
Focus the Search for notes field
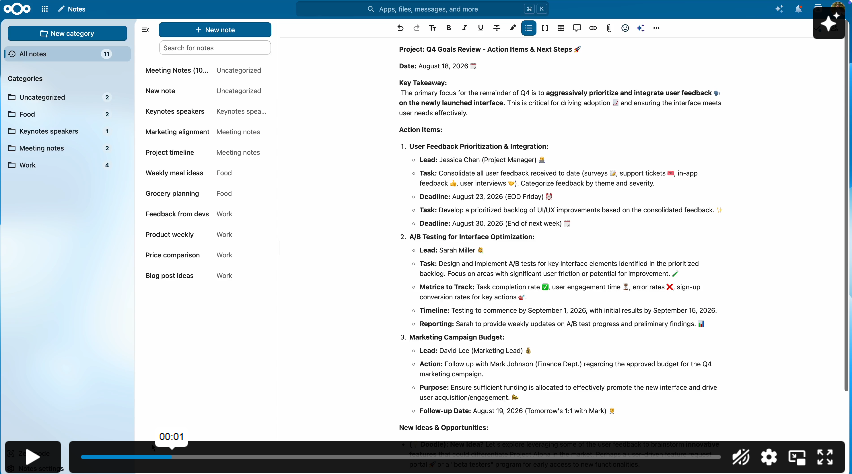(x=215, y=48)
